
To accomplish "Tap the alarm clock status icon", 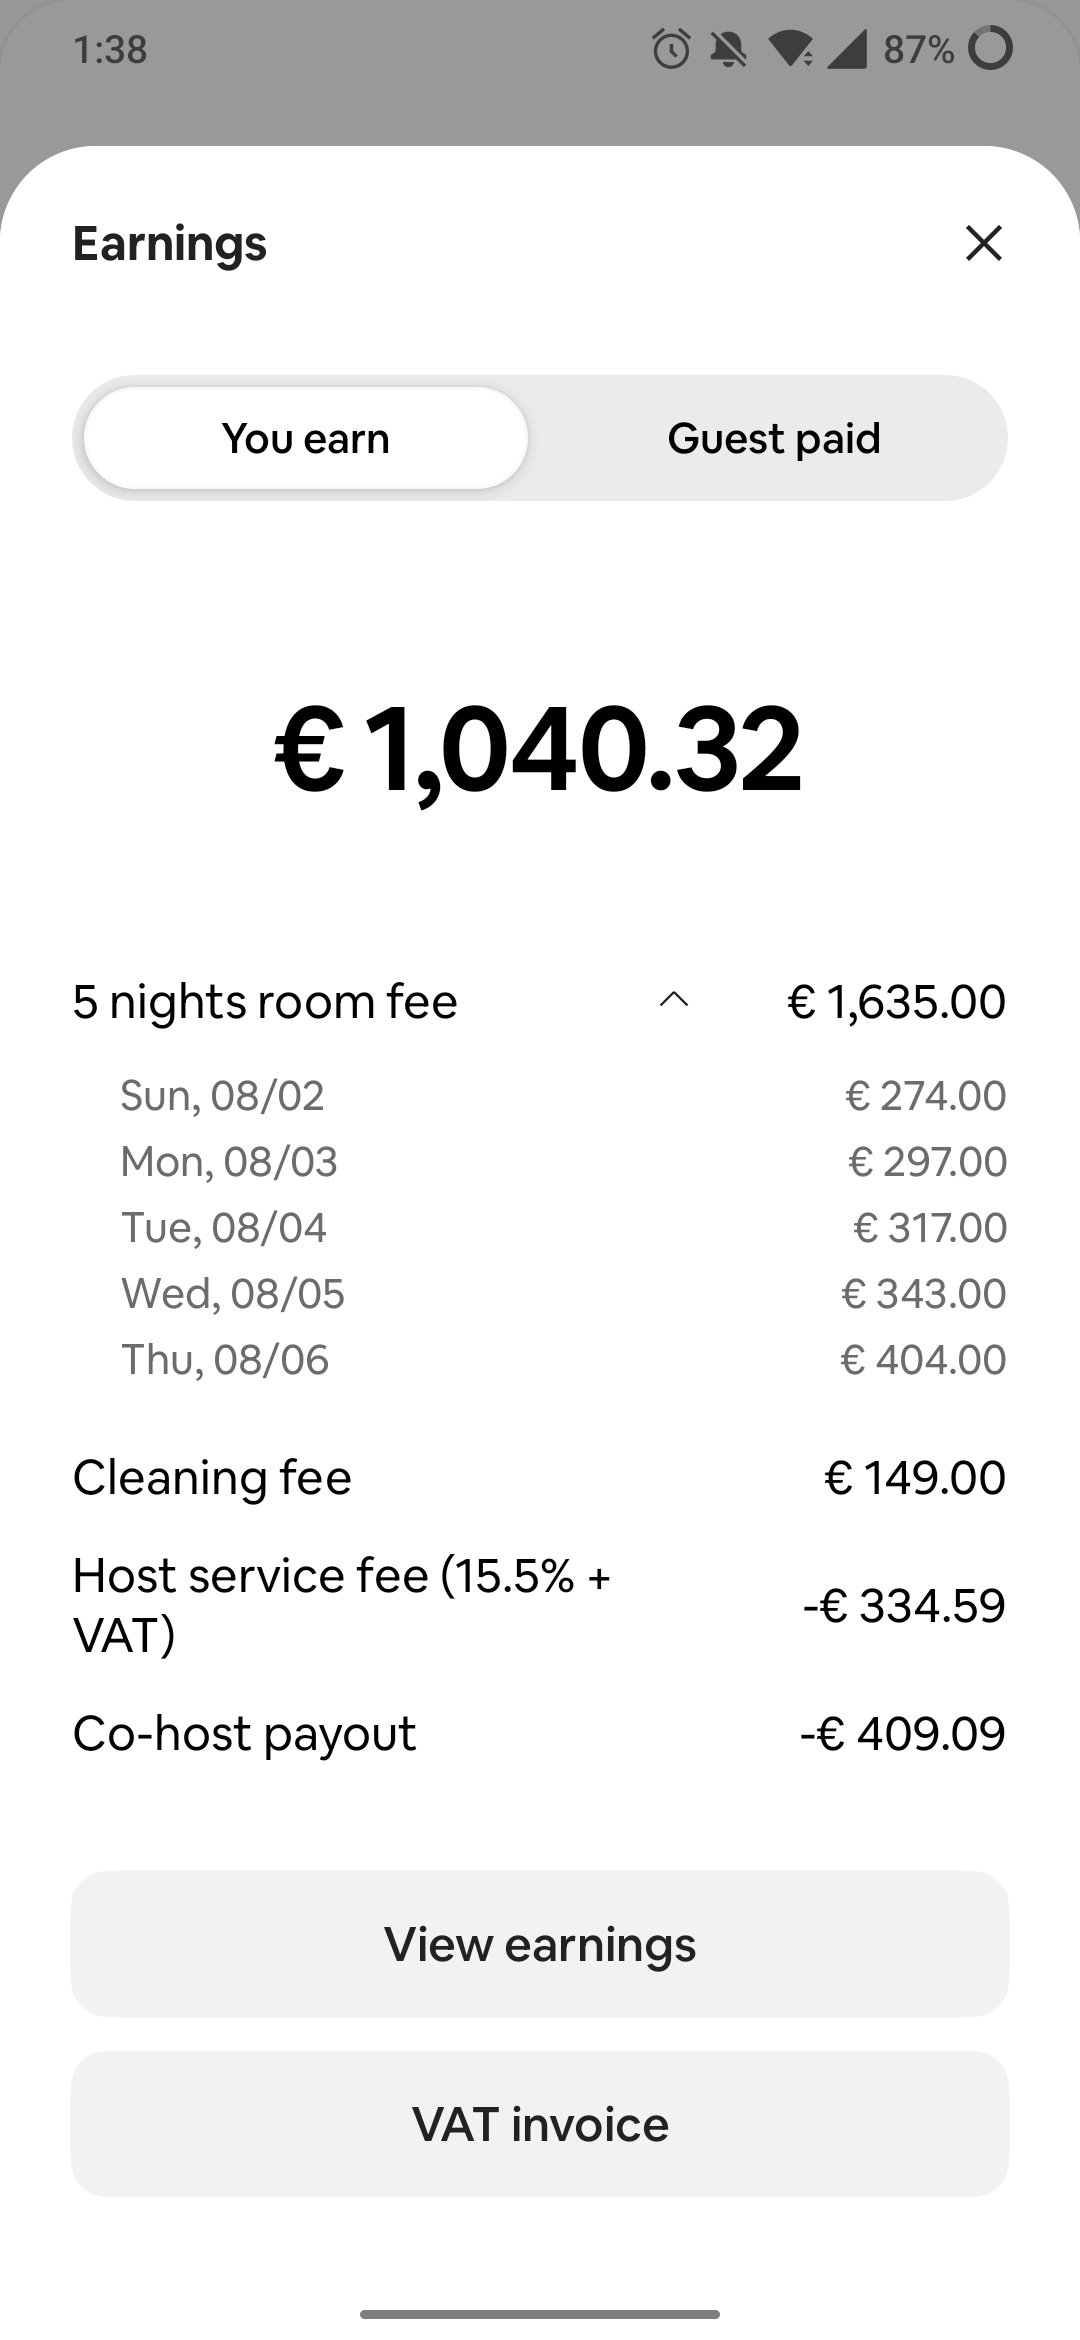I will [x=671, y=48].
